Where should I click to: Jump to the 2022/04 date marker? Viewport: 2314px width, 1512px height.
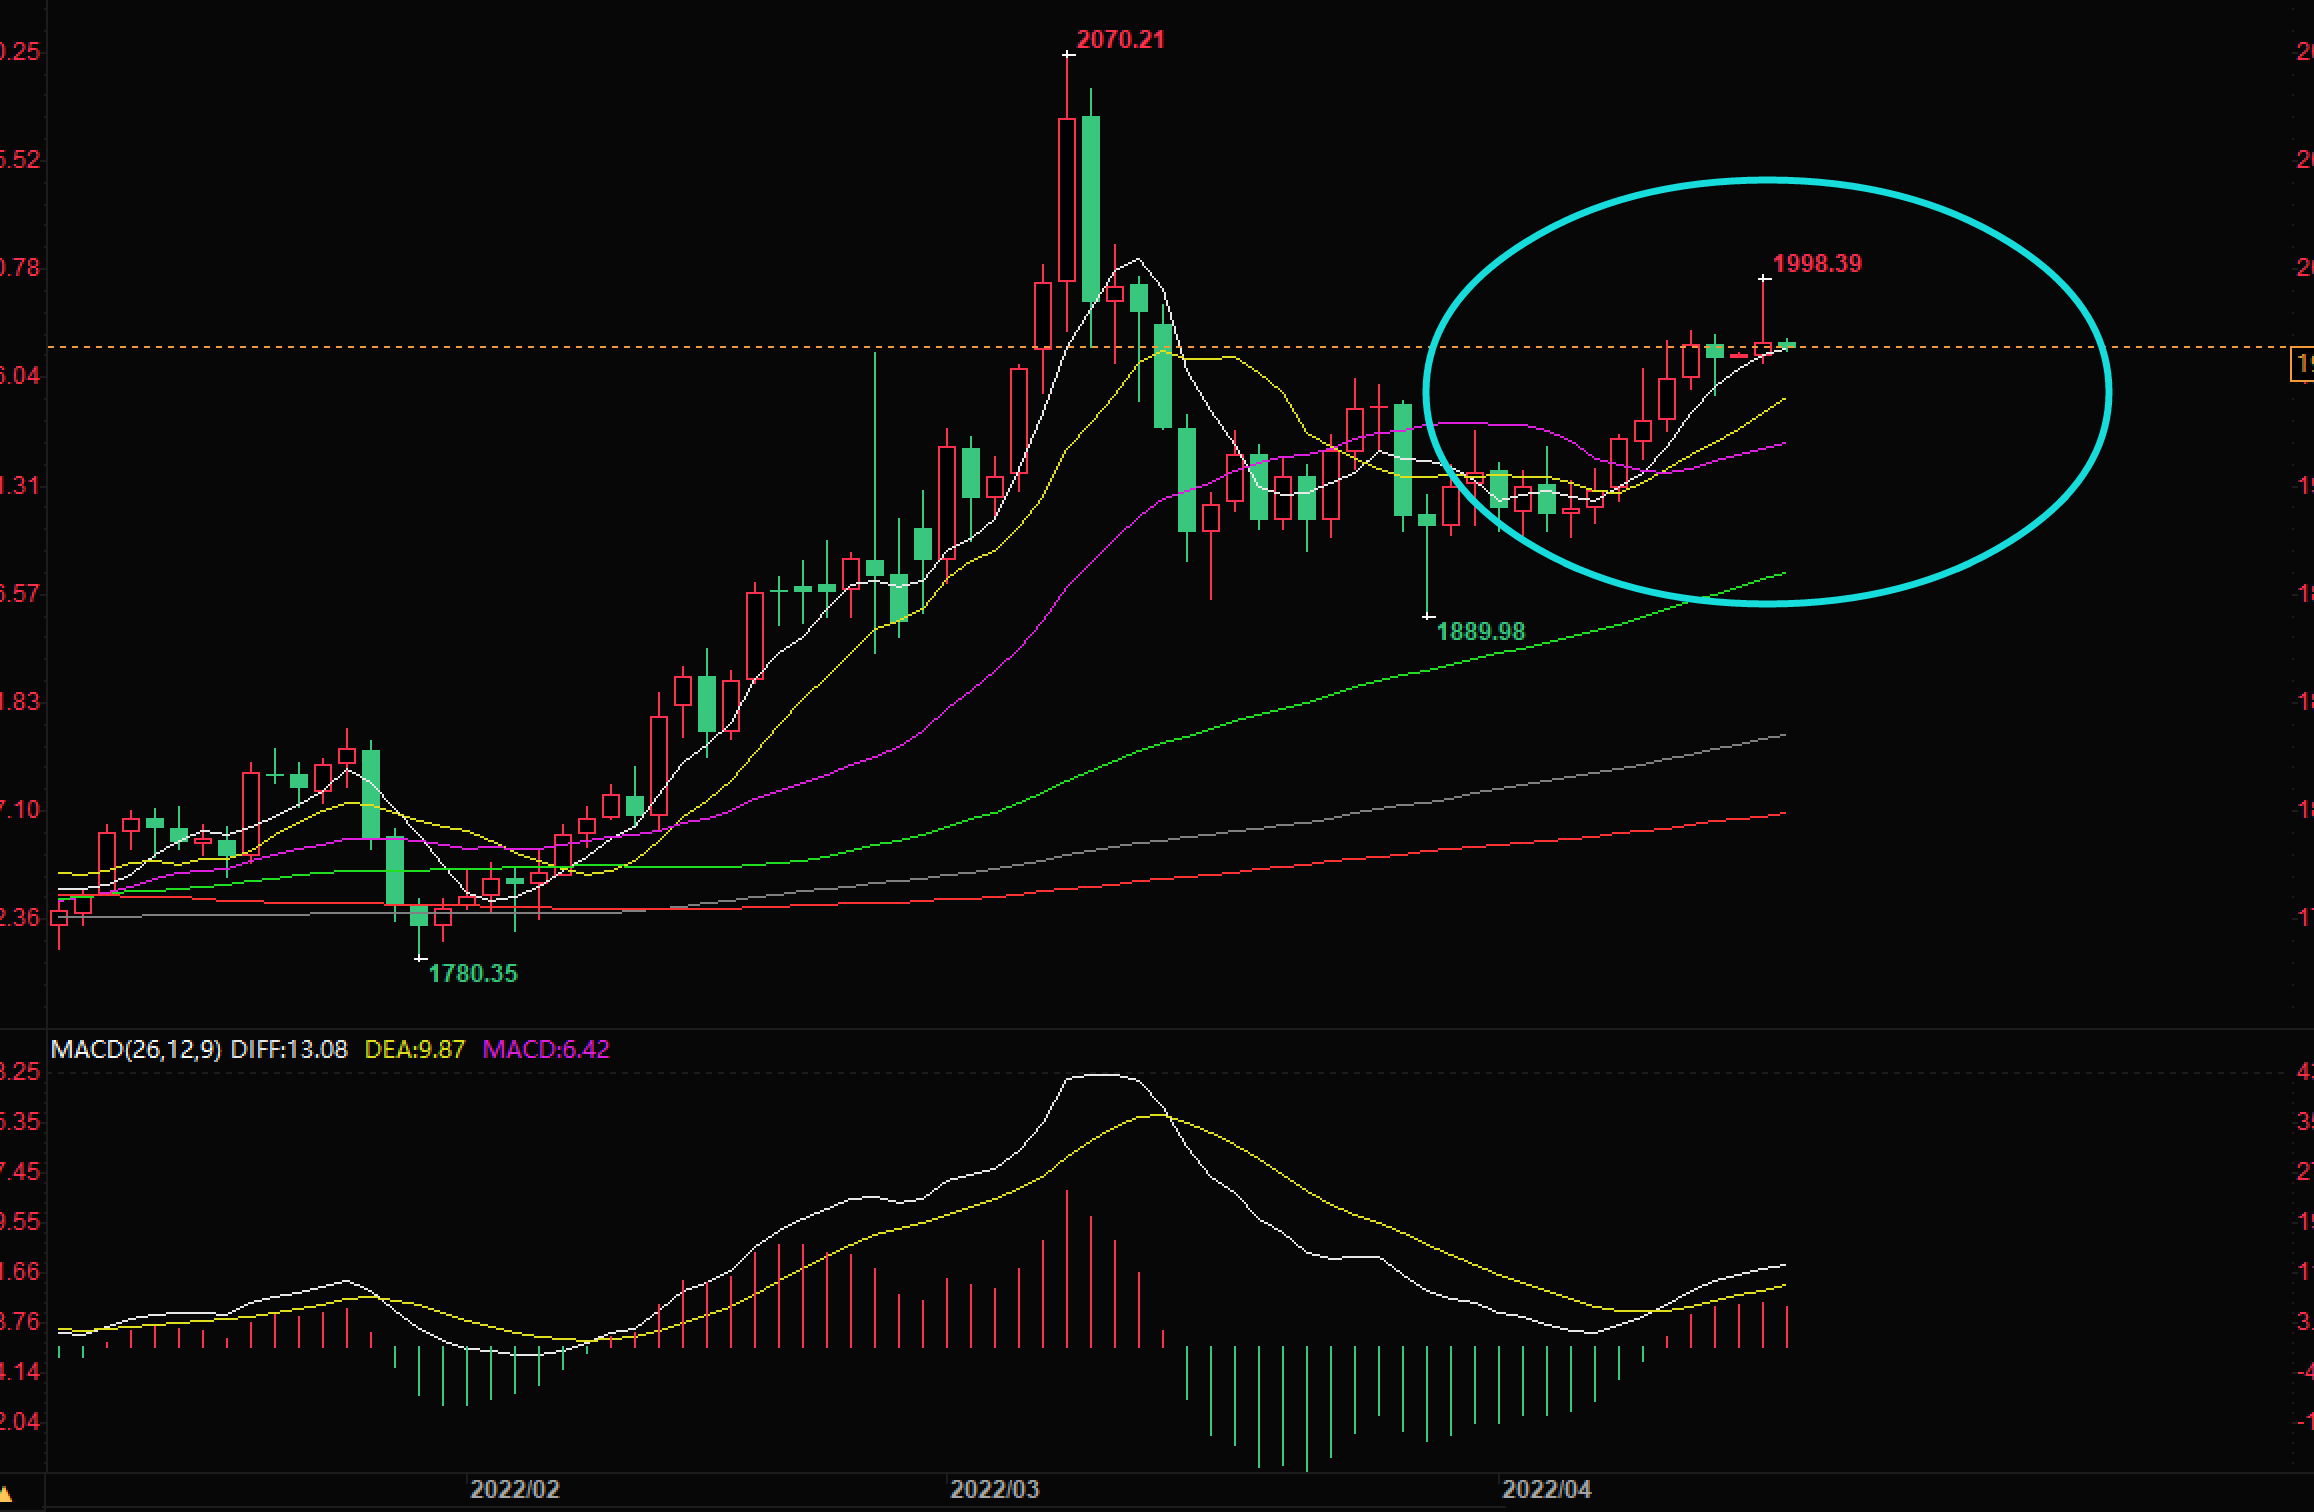1547,1489
